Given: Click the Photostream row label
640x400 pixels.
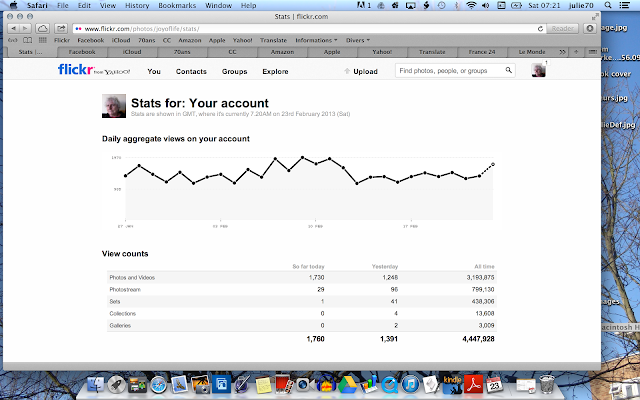Looking at the screenshot, I should [125, 289].
